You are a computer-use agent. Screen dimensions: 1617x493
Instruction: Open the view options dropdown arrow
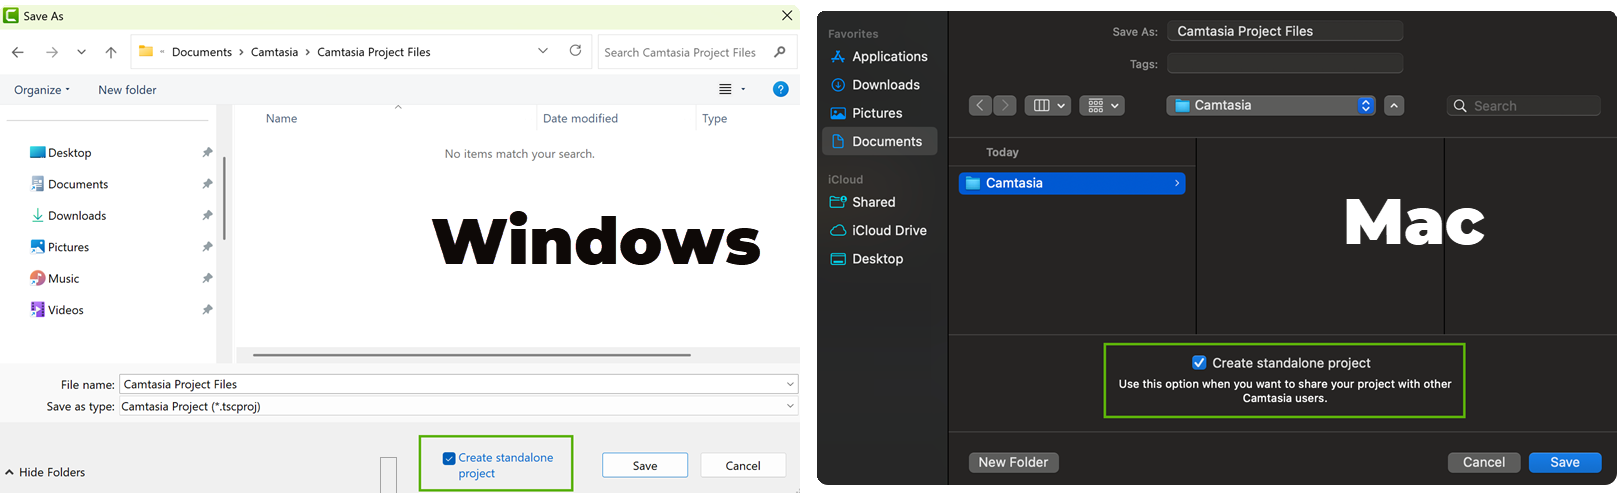coord(743,90)
